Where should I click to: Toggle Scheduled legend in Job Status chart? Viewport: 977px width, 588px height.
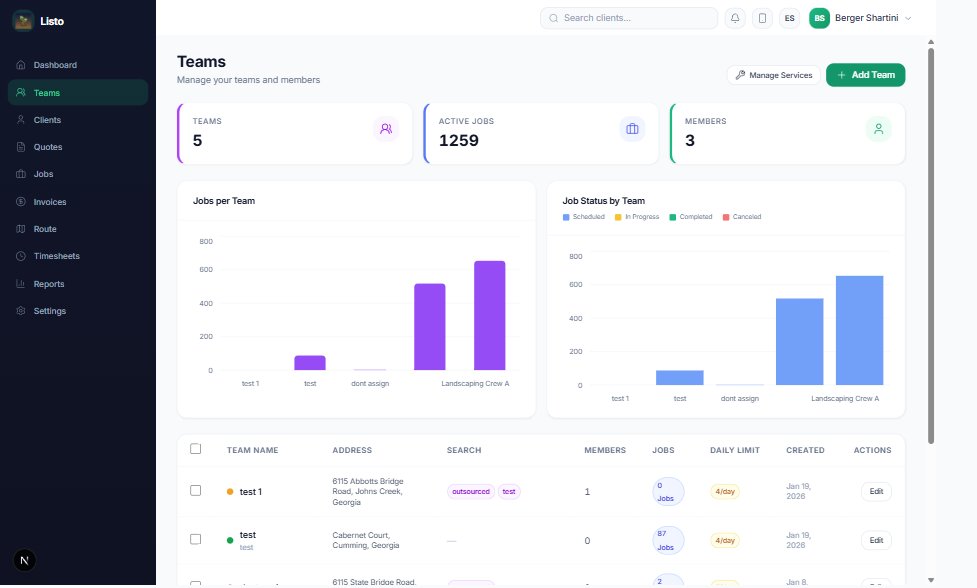(584, 217)
